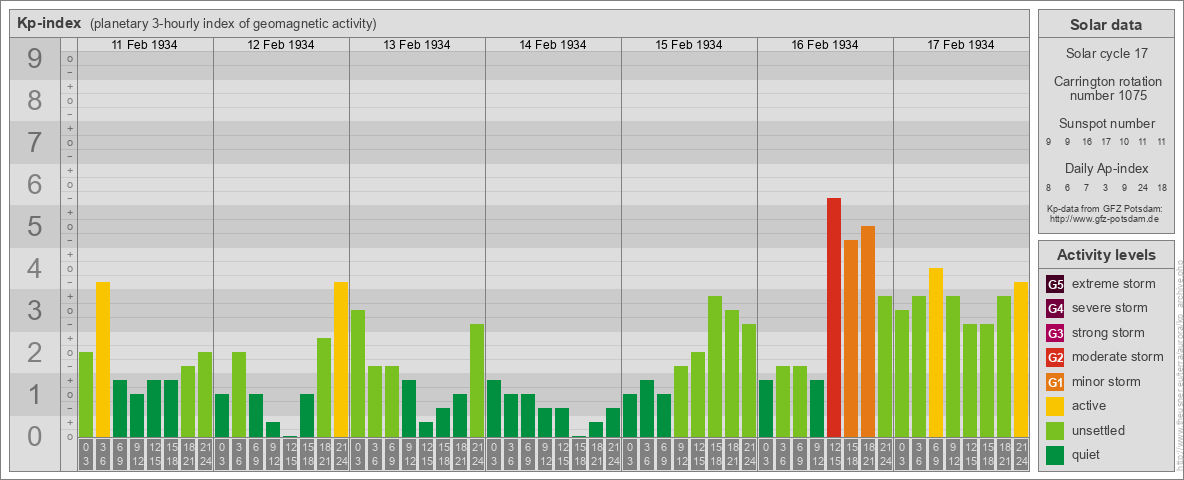Image resolution: width=1184 pixels, height=480 pixels.
Task: Click the '16 Feb 1934' date header
Action: (x=825, y=45)
